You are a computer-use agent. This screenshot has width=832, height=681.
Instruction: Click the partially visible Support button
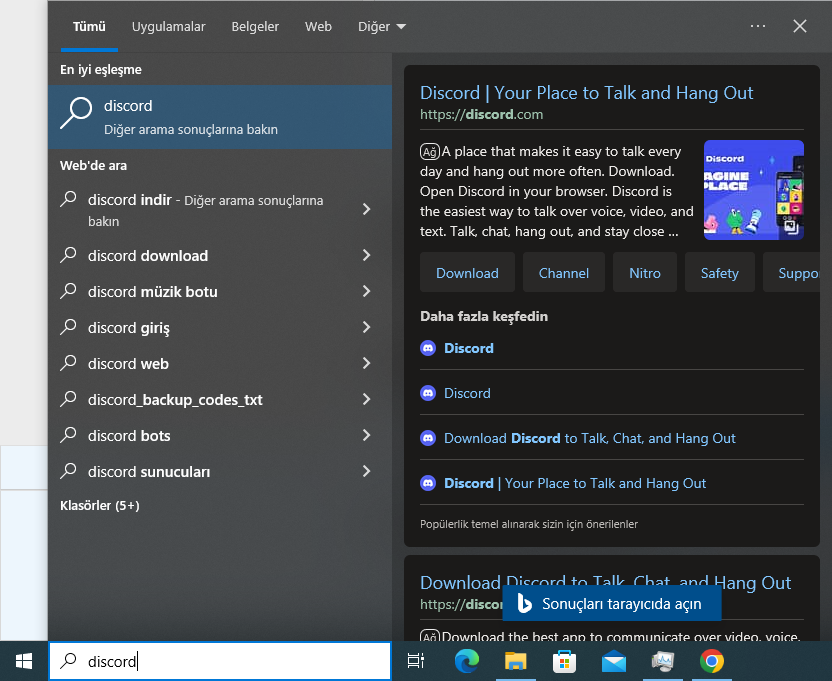pyautogui.click(x=792, y=273)
